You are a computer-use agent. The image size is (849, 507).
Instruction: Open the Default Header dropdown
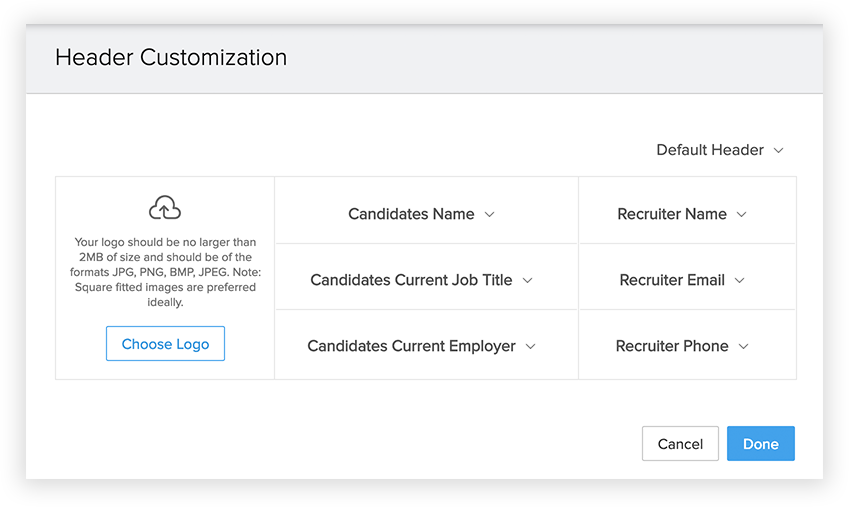click(710, 150)
